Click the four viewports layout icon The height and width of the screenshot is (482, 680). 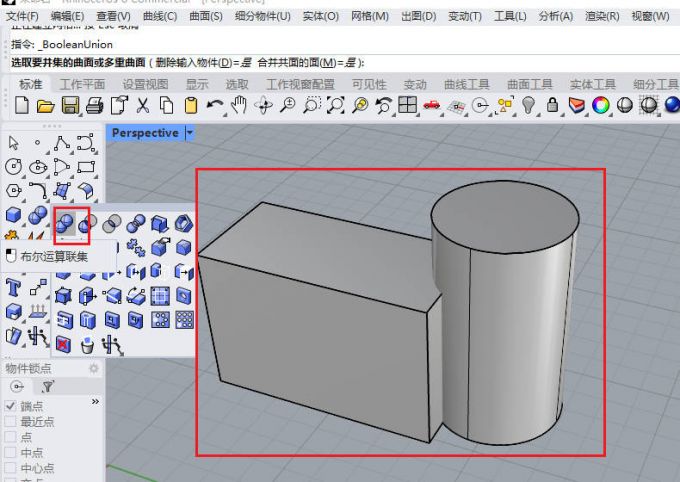point(408,105)
